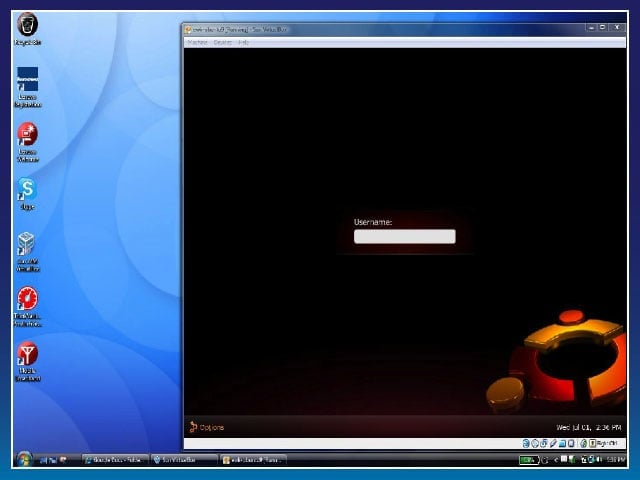Open the Windows Start orb
This screenshot has height=480, width=640.
coord(24,460)
